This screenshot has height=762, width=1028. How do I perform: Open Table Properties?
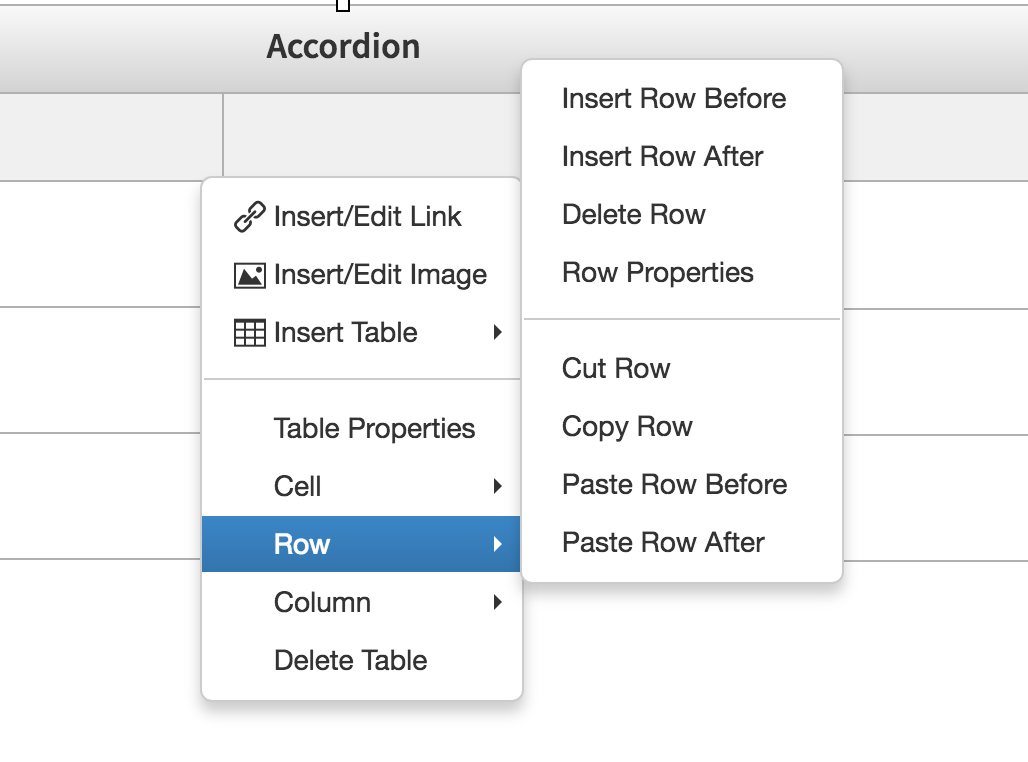374,428
